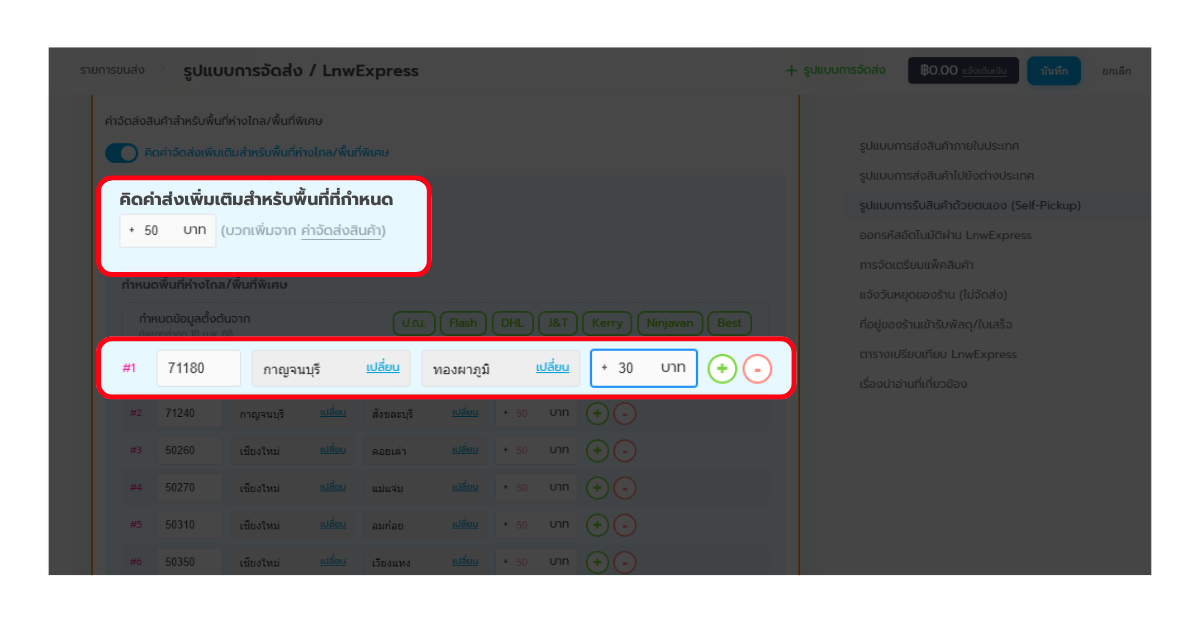Click the บันทึก save button
The image size is (1200, 628).
click(1054, 71)
